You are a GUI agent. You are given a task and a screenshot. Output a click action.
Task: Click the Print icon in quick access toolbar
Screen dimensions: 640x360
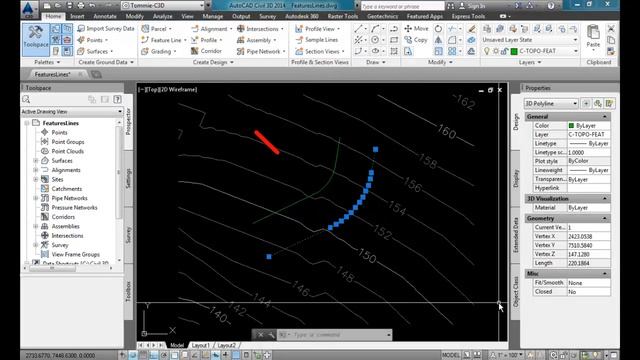coord(81,6)
